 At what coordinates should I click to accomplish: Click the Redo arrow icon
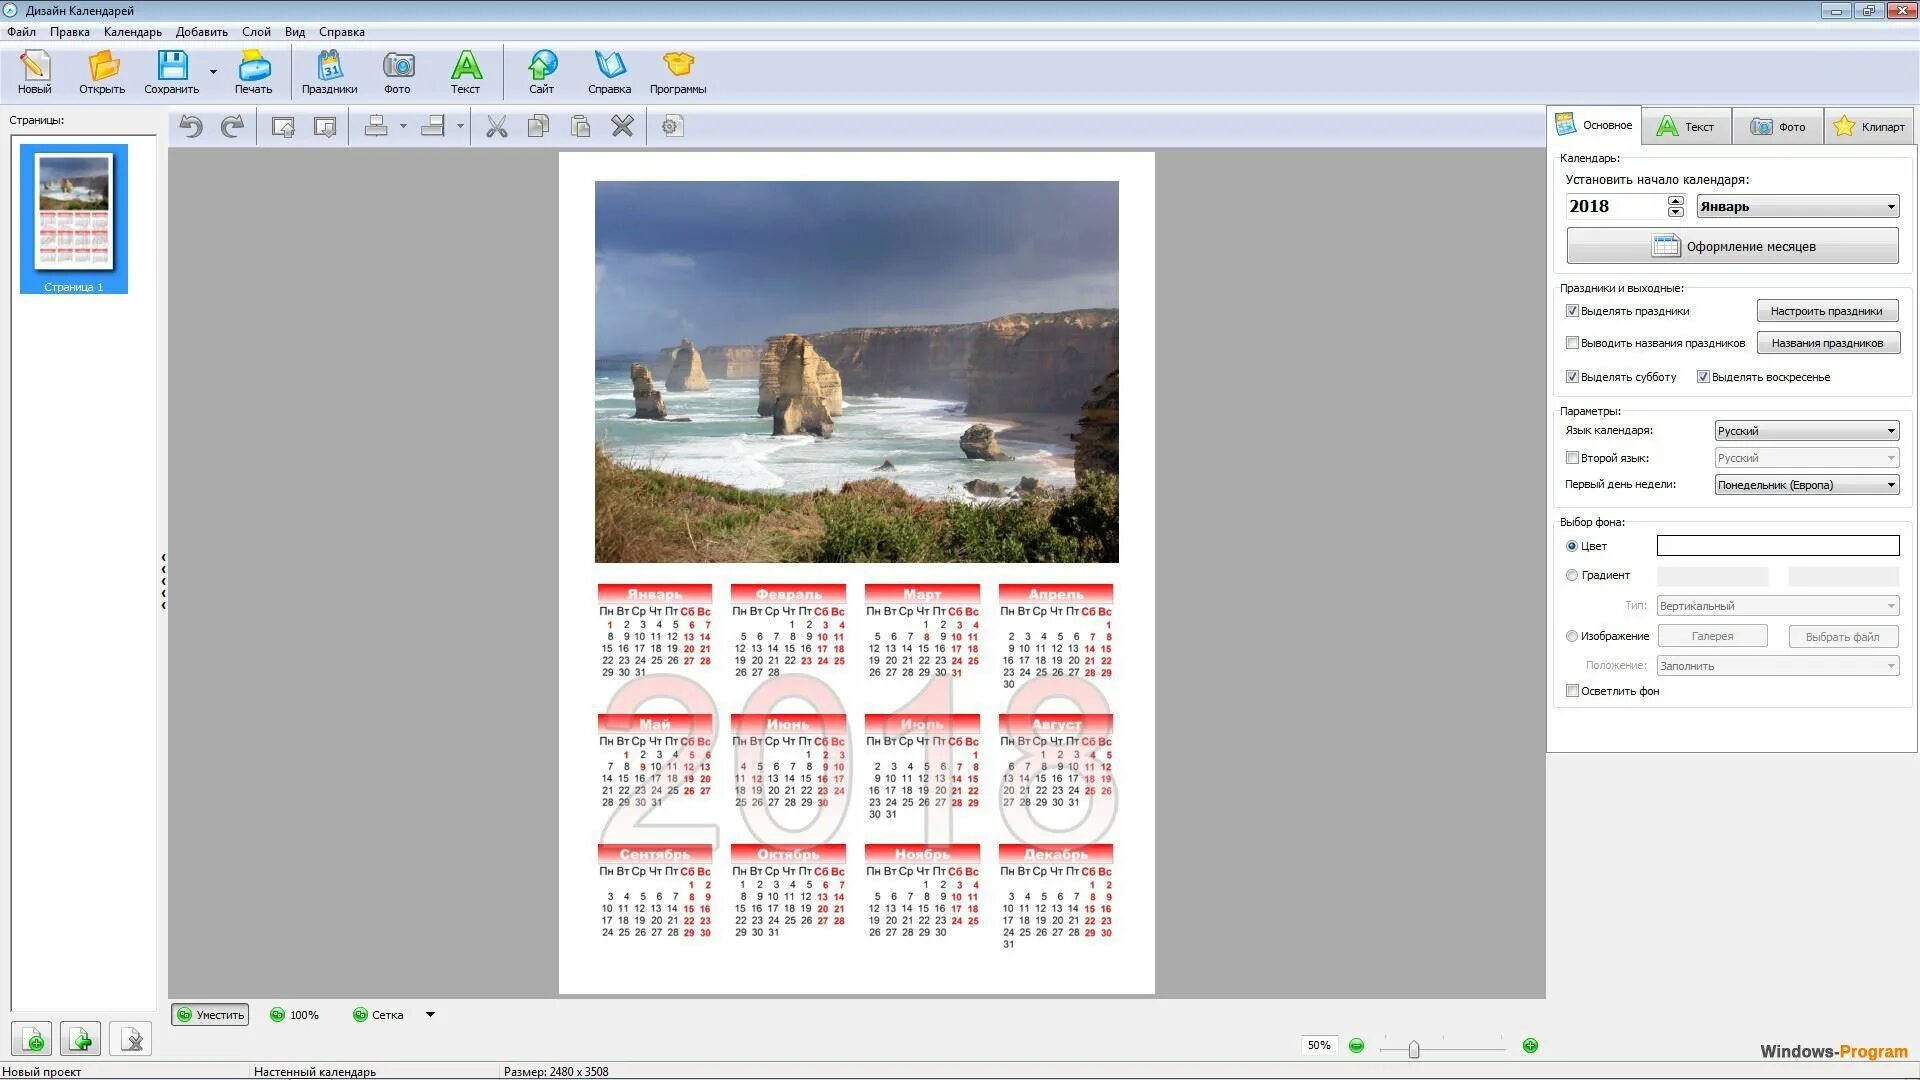[232, 127]
